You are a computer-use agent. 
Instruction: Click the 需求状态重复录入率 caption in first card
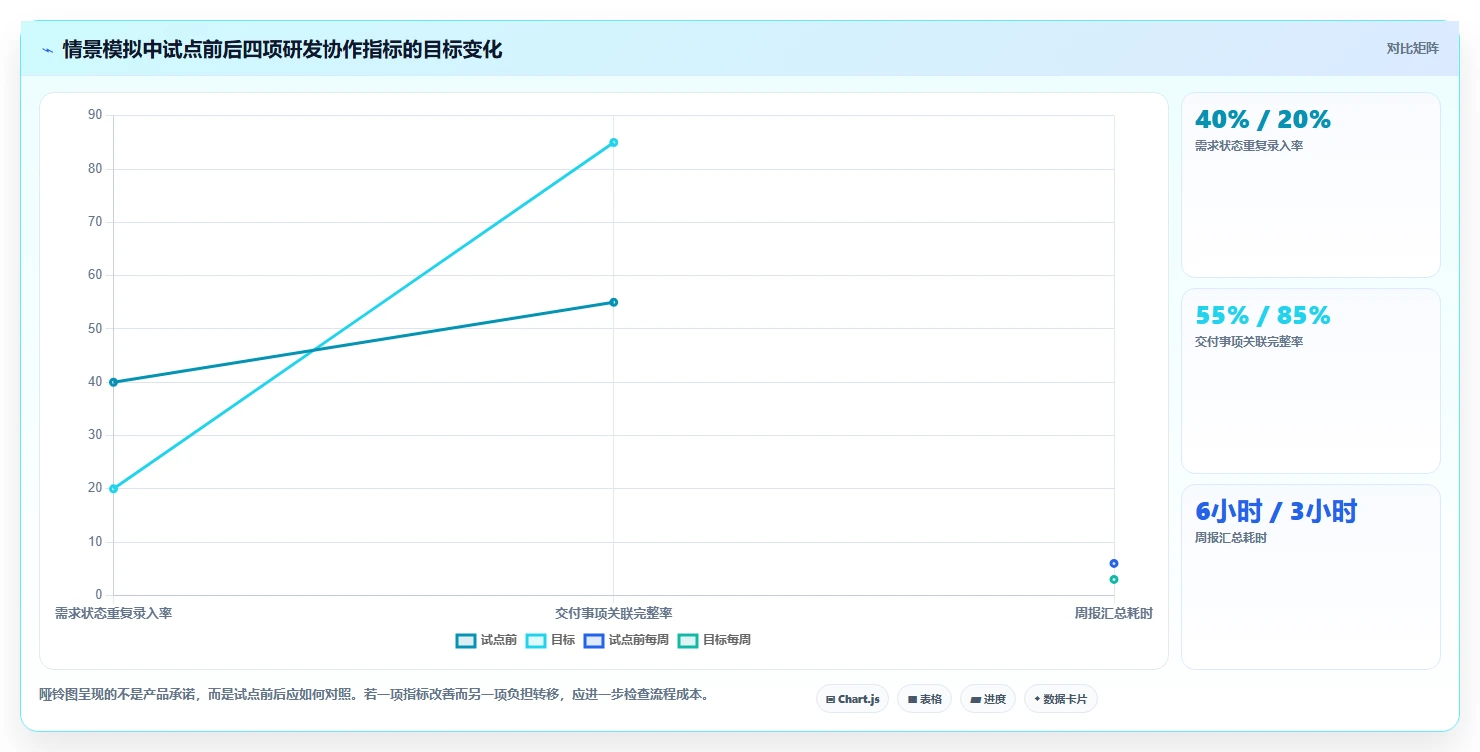pos(1249,146)
